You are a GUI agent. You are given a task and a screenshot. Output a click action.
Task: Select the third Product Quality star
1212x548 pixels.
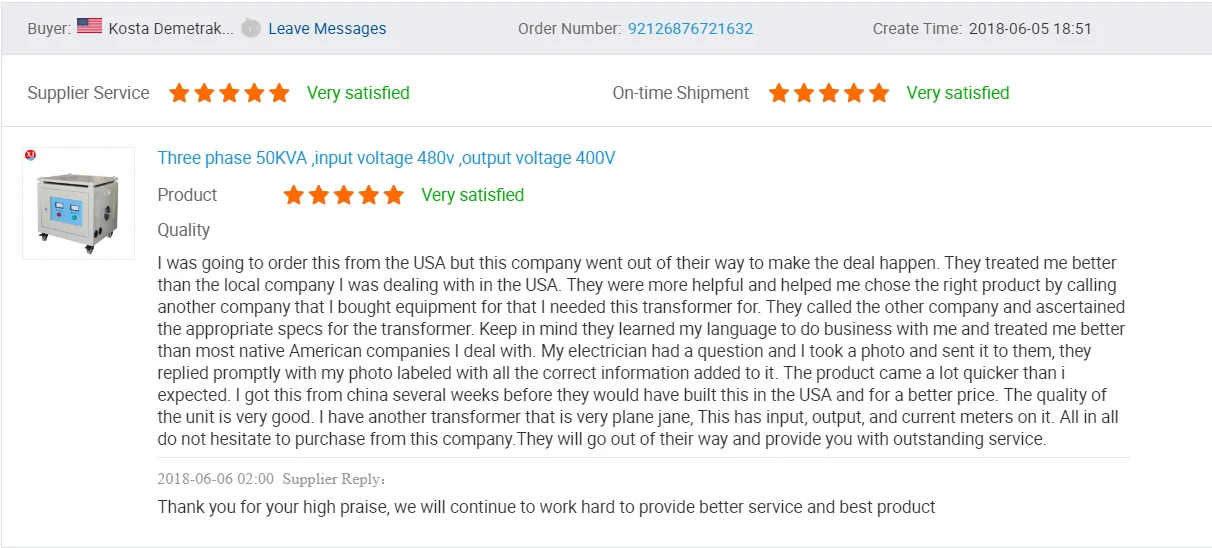tap(344, 195)
